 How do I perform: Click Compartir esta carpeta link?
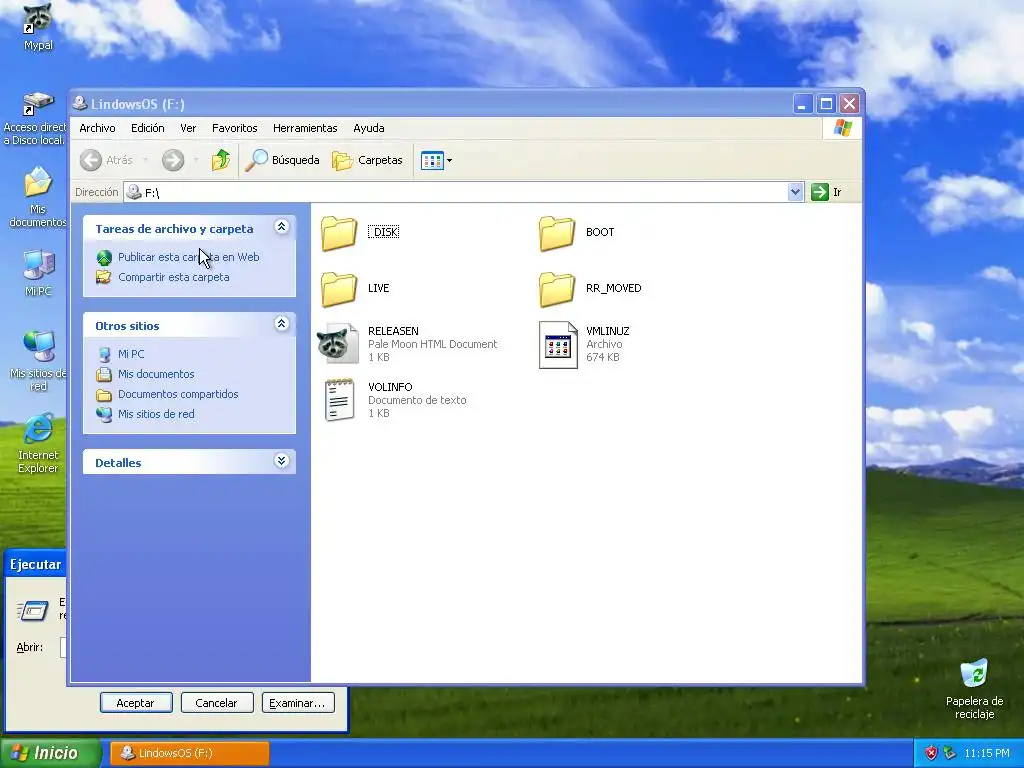(174, 278)
